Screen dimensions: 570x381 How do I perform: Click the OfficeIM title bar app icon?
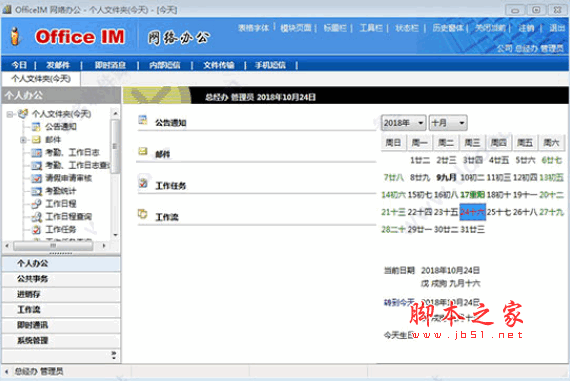(7, 9)
